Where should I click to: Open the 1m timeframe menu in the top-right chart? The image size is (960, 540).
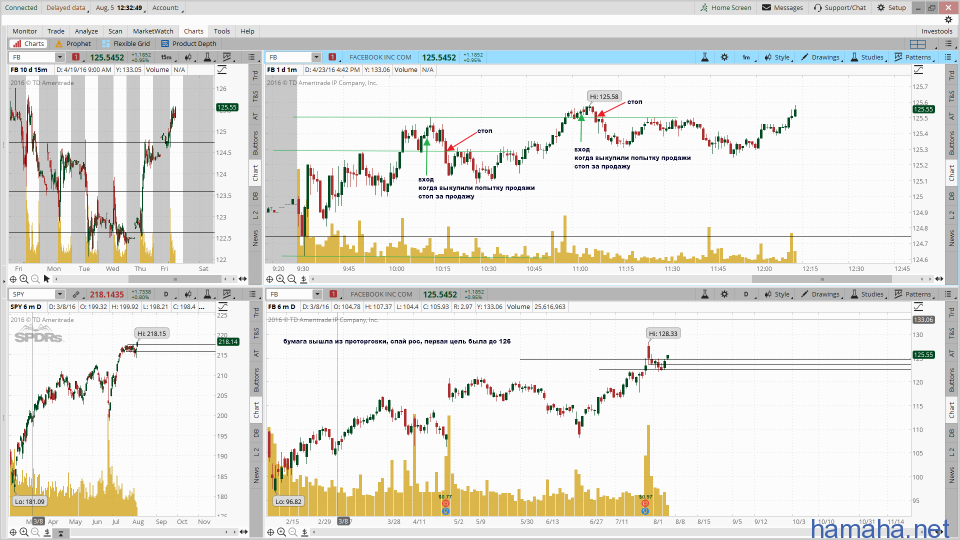coord(746,58)
